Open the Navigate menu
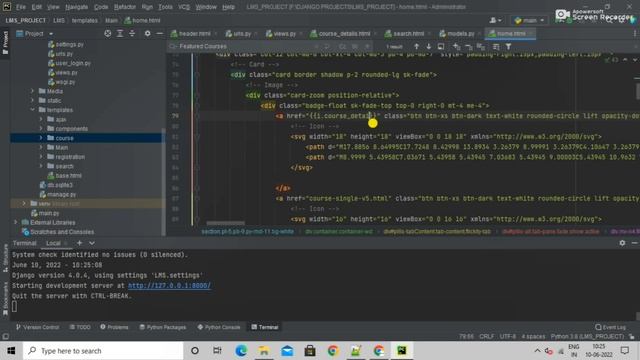The image size is (640, 360). click(x=76, y=7)
